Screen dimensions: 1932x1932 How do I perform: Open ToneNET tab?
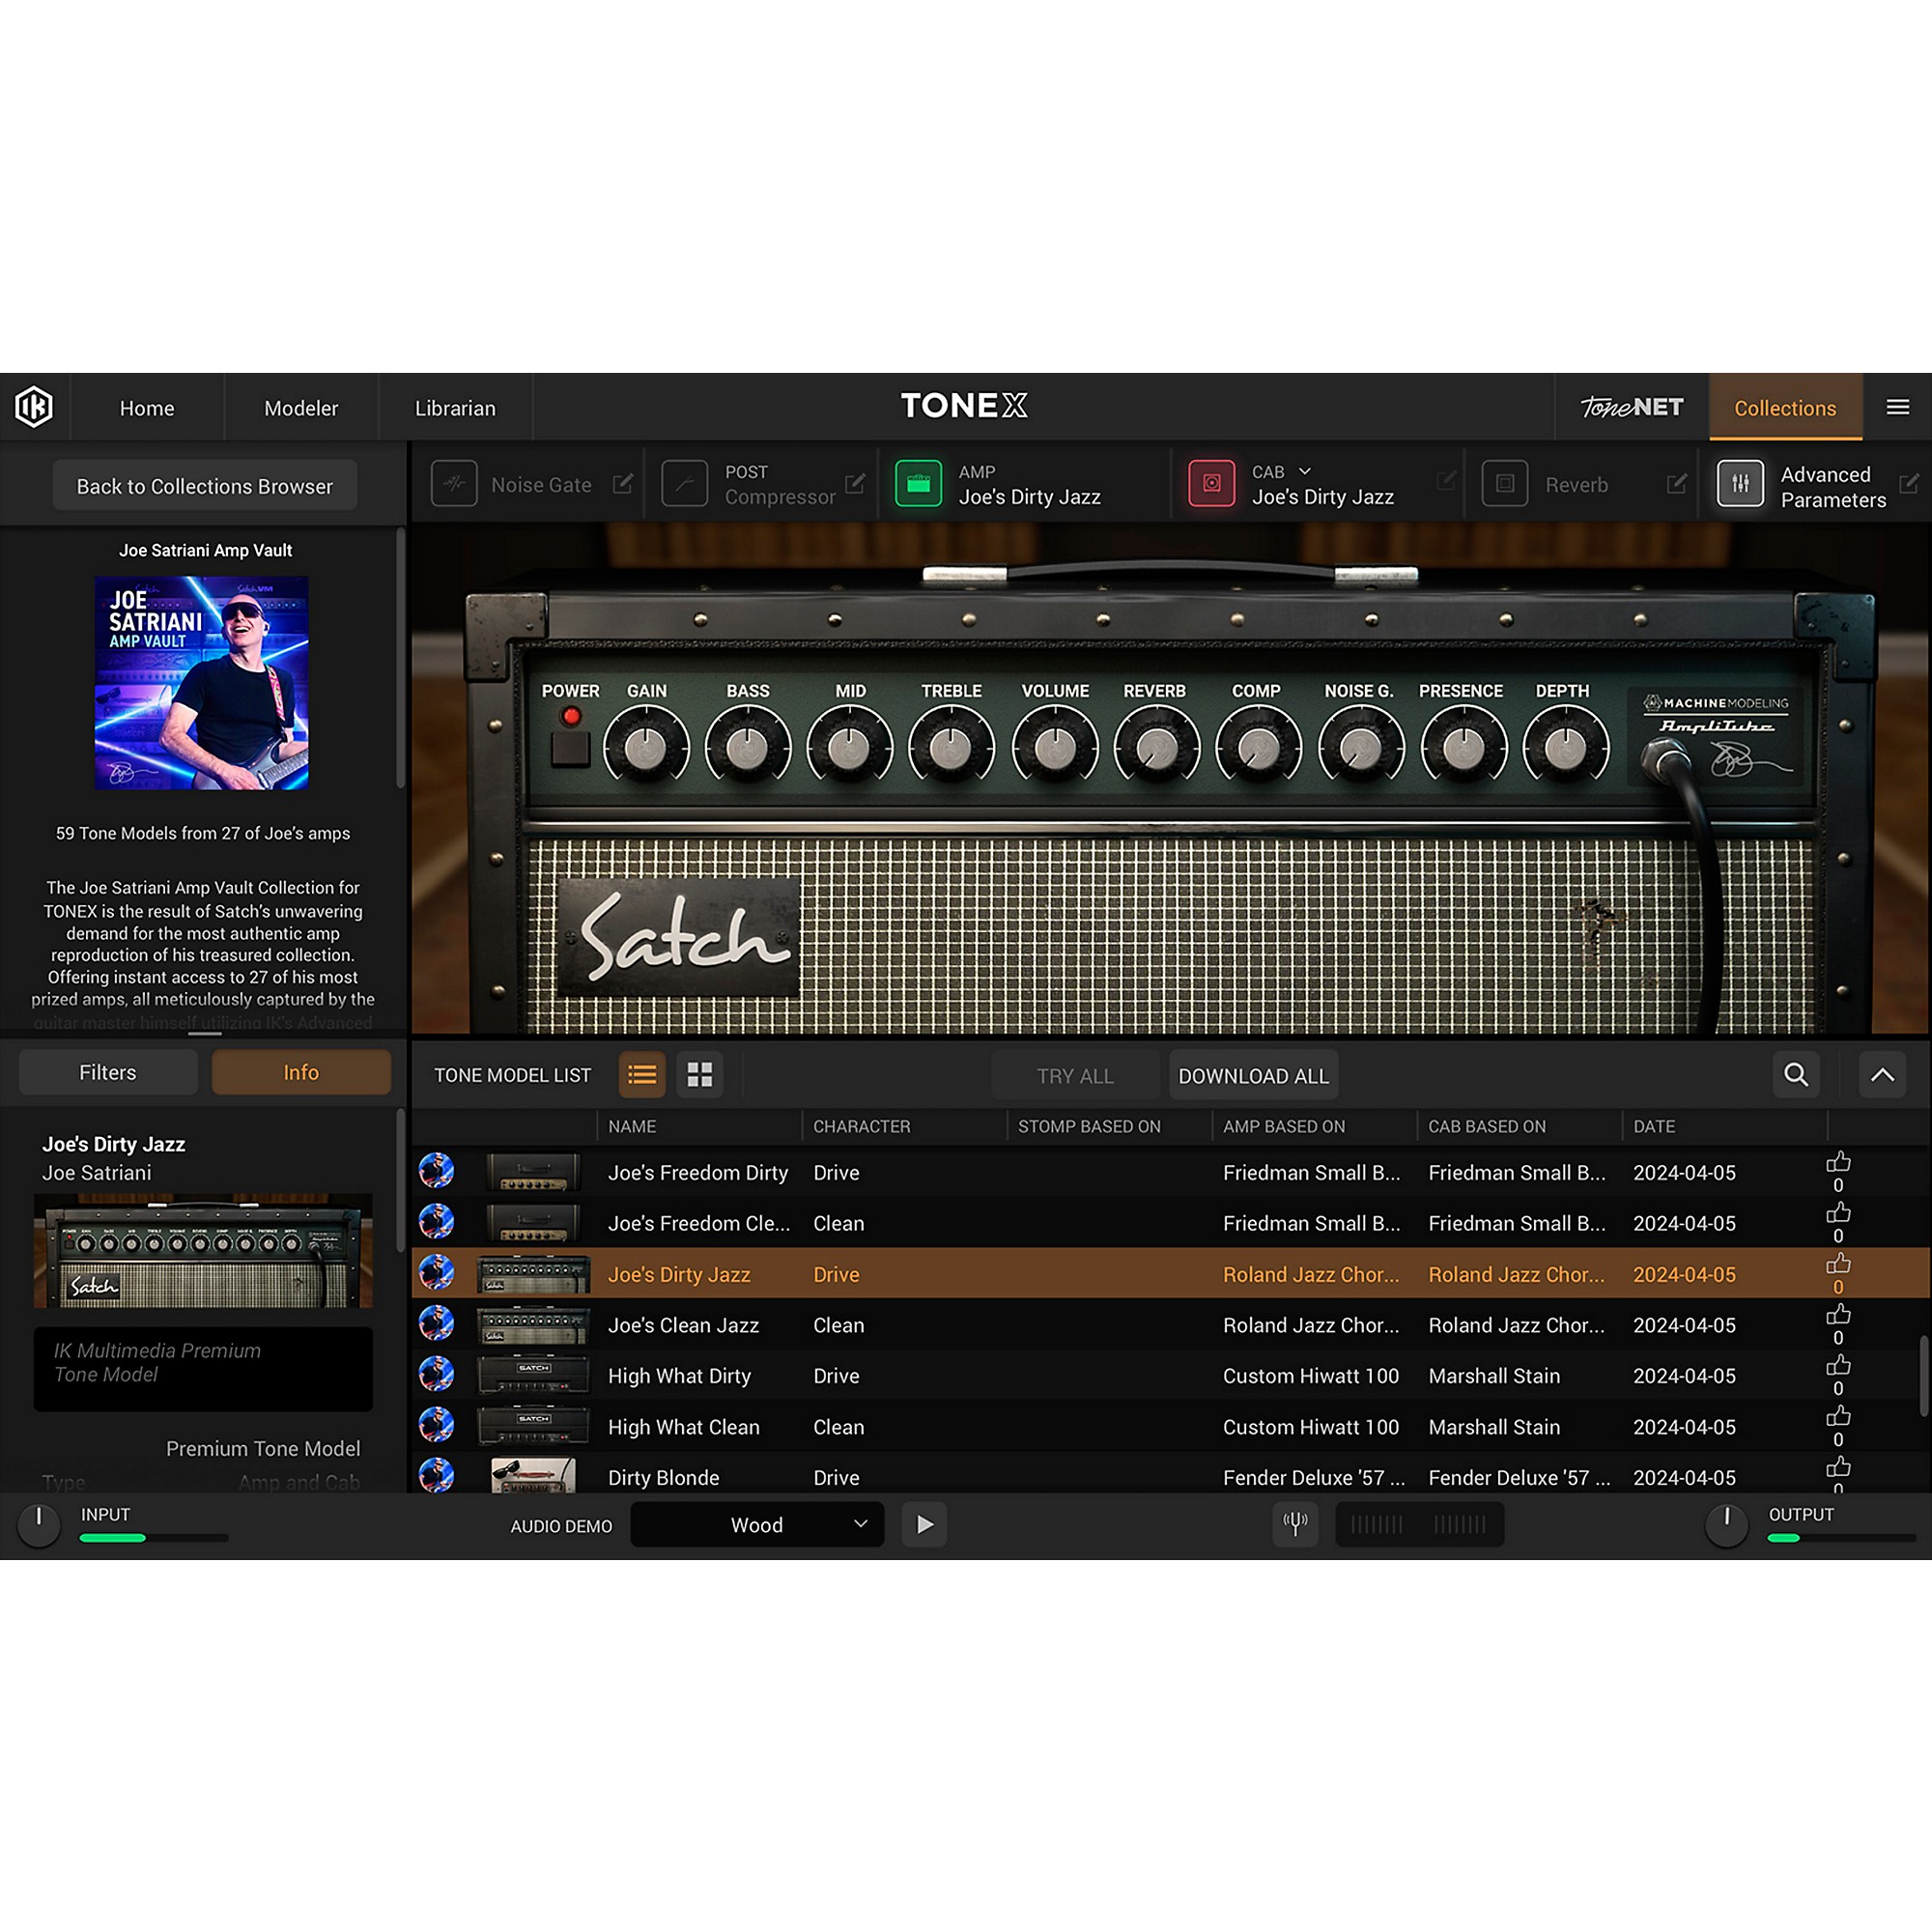click(1632, 407)
